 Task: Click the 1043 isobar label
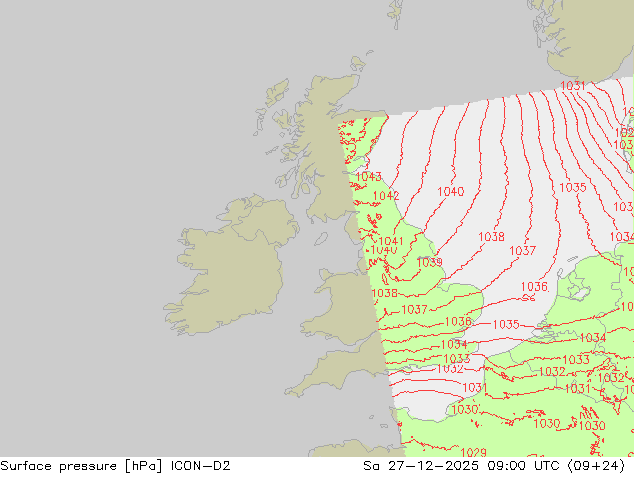(368, 177)
